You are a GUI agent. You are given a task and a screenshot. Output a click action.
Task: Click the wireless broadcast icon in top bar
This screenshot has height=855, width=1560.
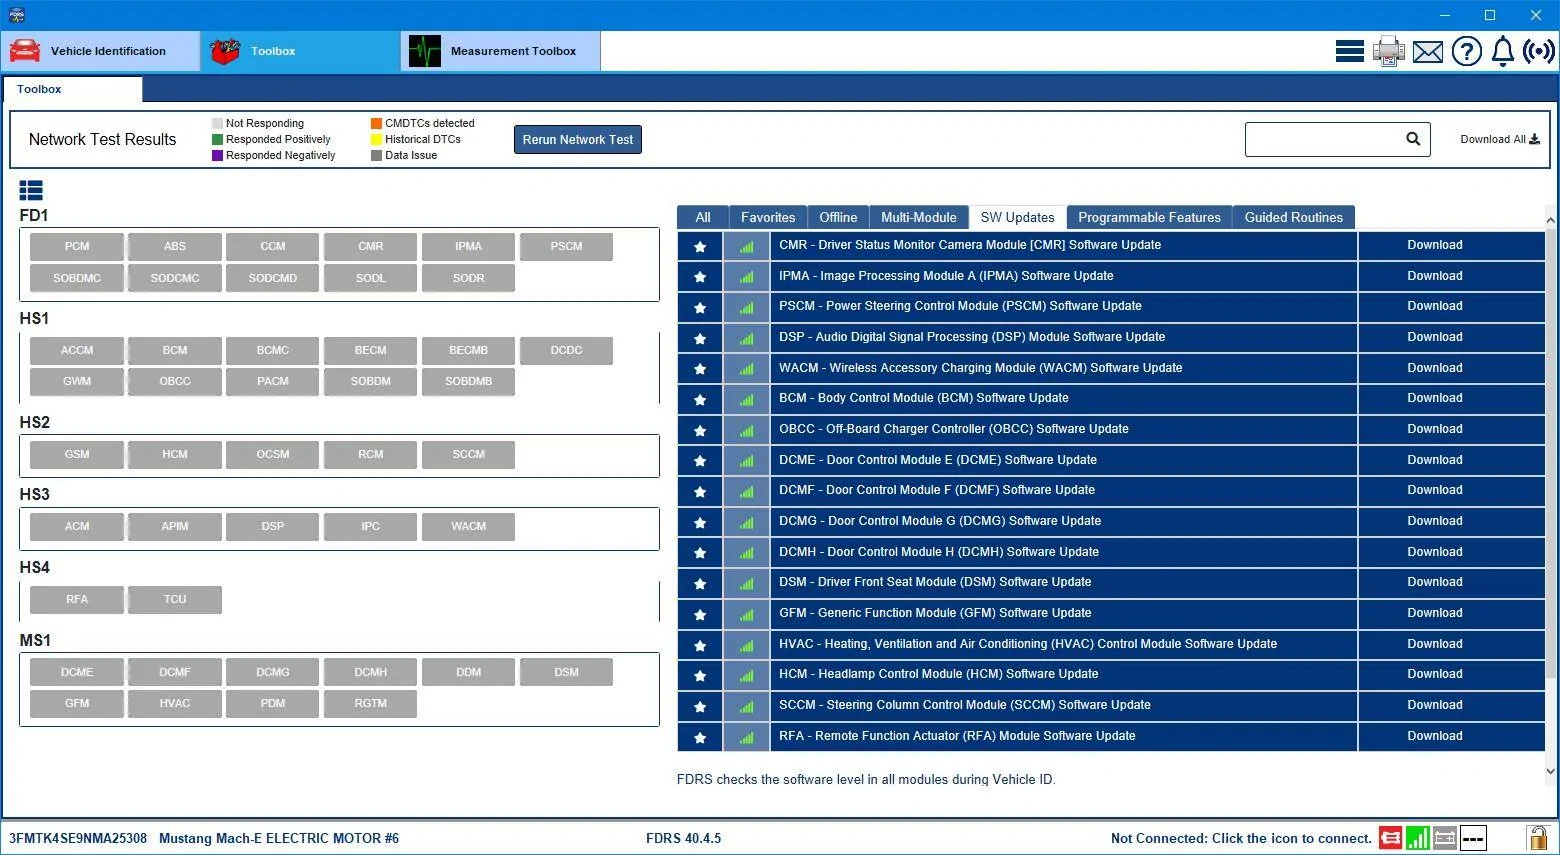click(x=1539, y=51)
